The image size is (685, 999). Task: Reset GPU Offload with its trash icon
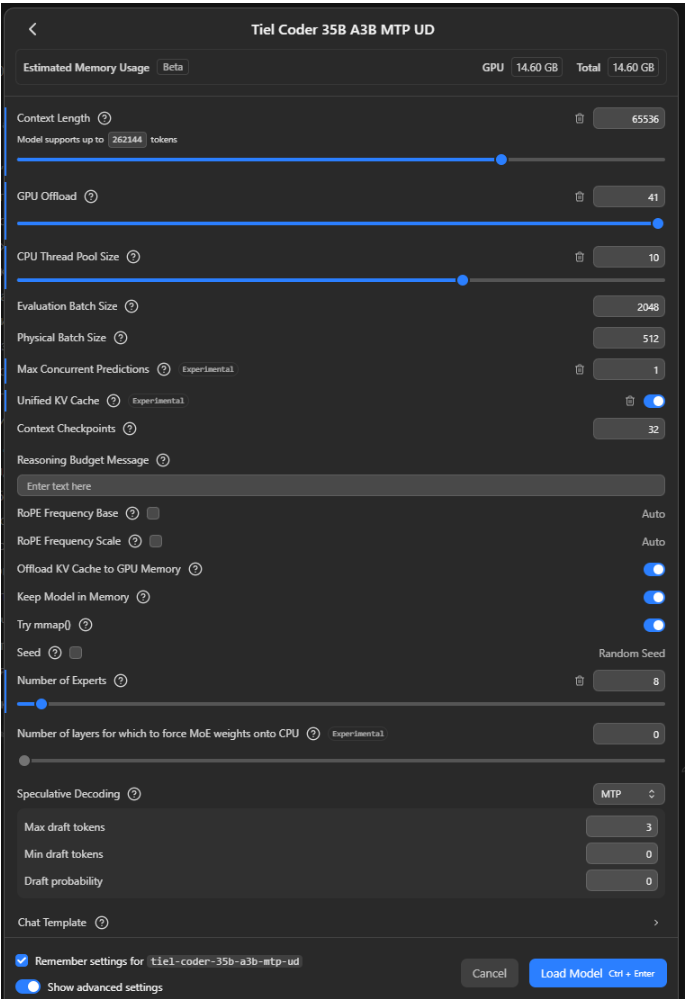579,197
